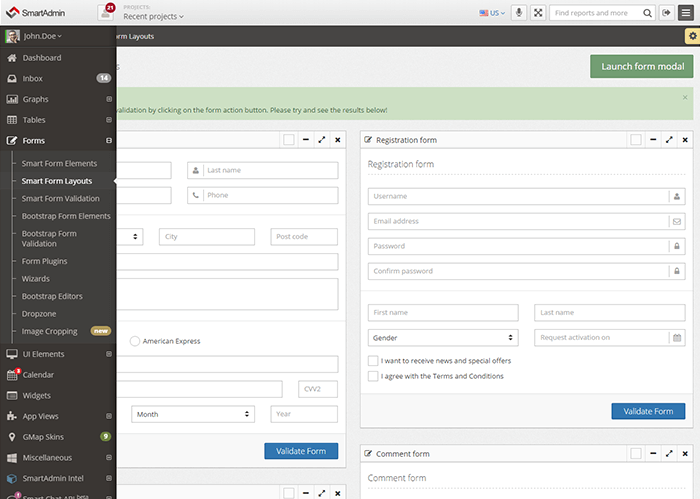This screenshot has height=499, width=700.
Task: Click the Launch form modal button
Action: click(641, 67)
